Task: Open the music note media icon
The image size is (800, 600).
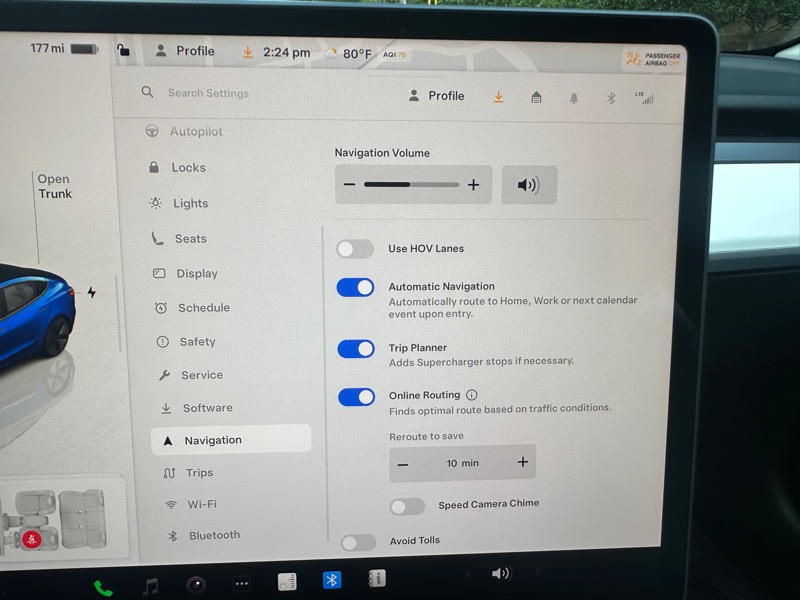Action: pyautogui.click(x=150, y=587)
